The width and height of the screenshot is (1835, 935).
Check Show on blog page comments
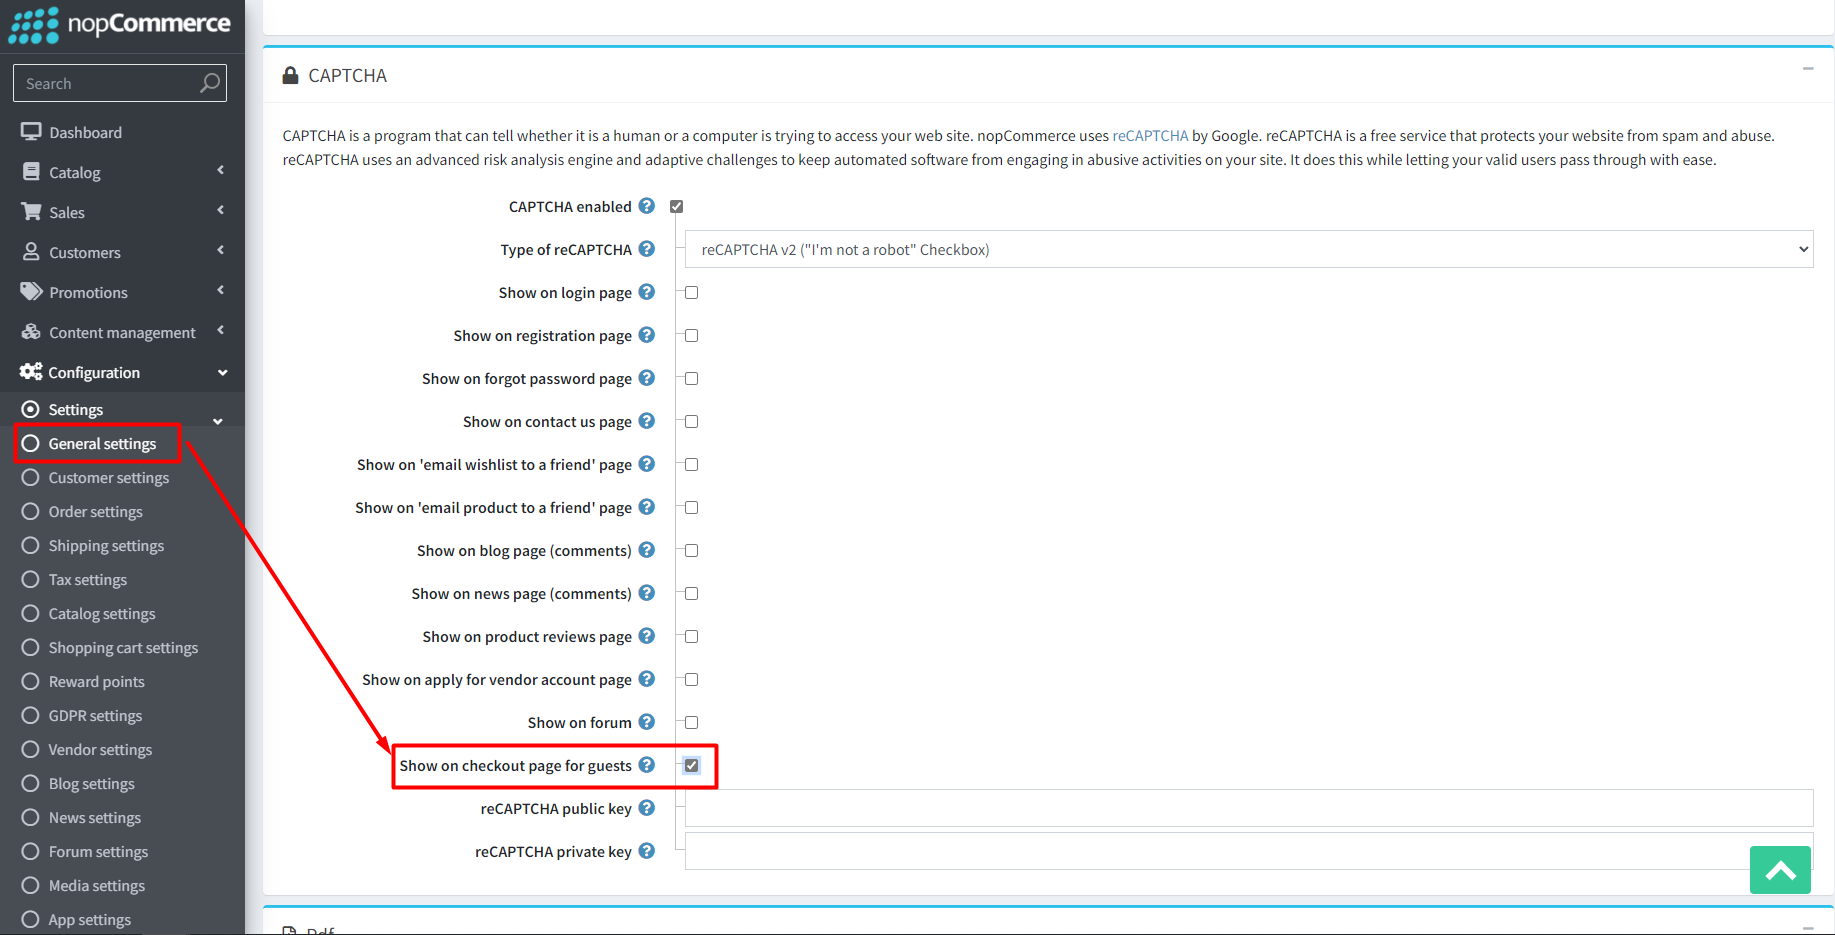(x=691, y=550)
